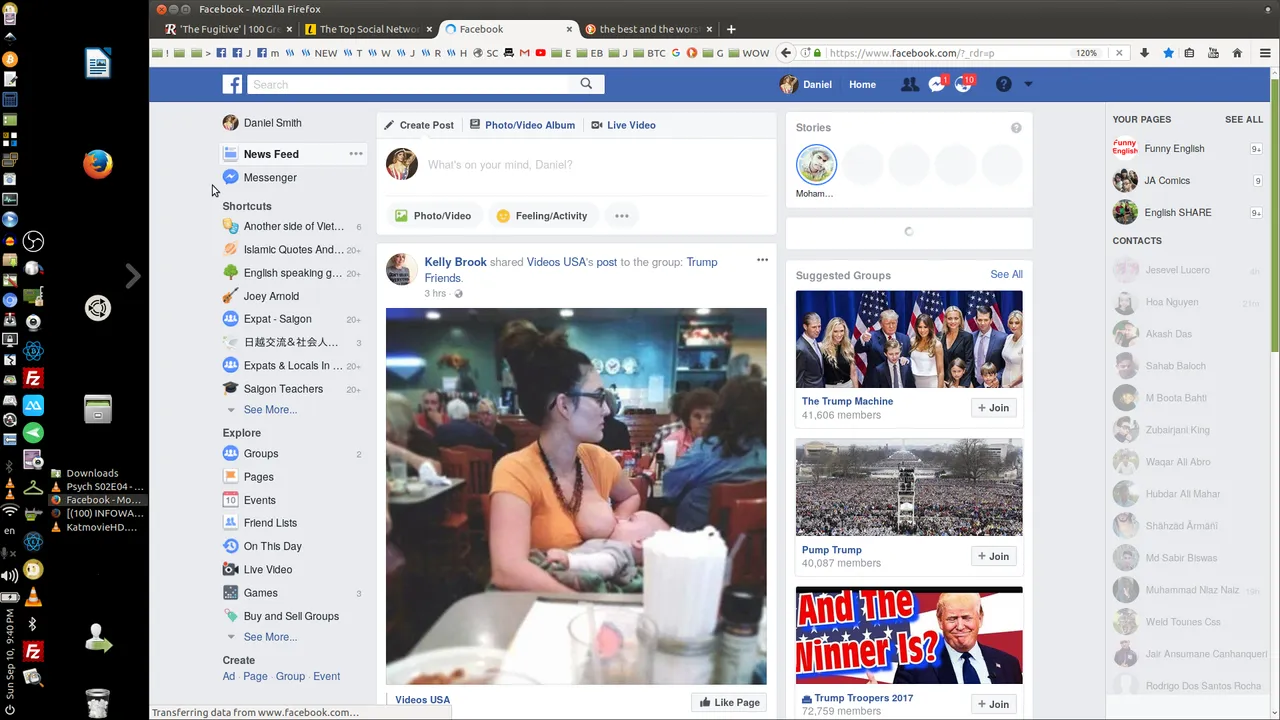Image resolution: width=1280 pixels, height=720 pixels.
Task: Switch to 'The Fugitive' tab
Action: [227, 29]
